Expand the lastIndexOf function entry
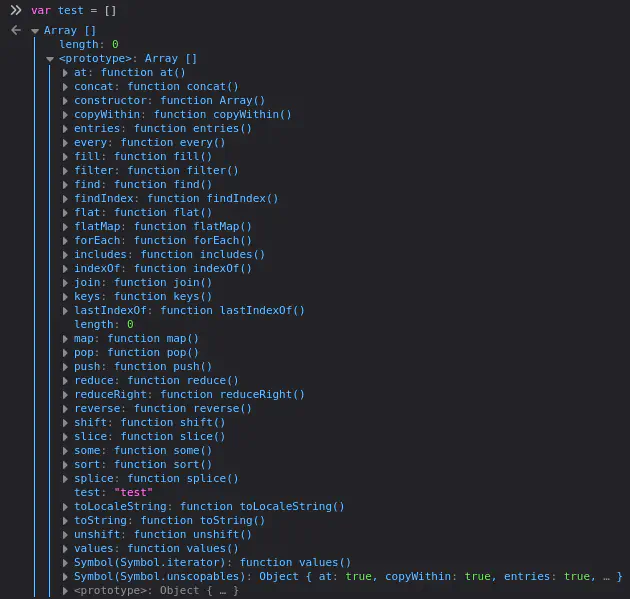 click(66, 311)
